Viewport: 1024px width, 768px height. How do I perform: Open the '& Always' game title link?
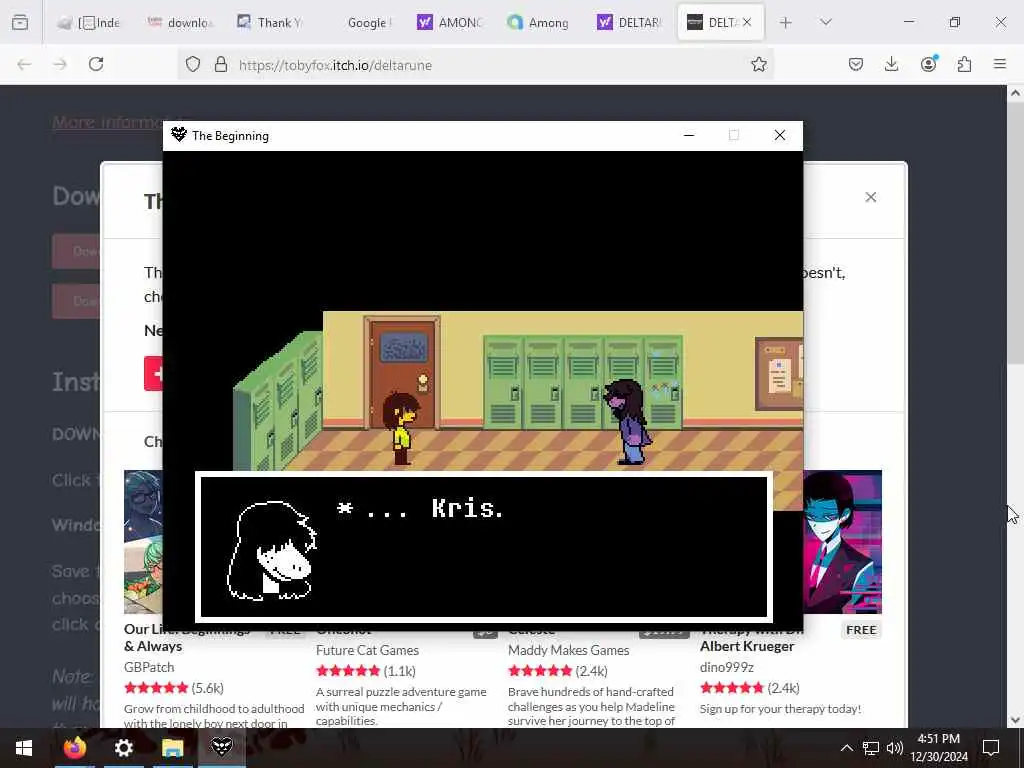tap(153, 646)
